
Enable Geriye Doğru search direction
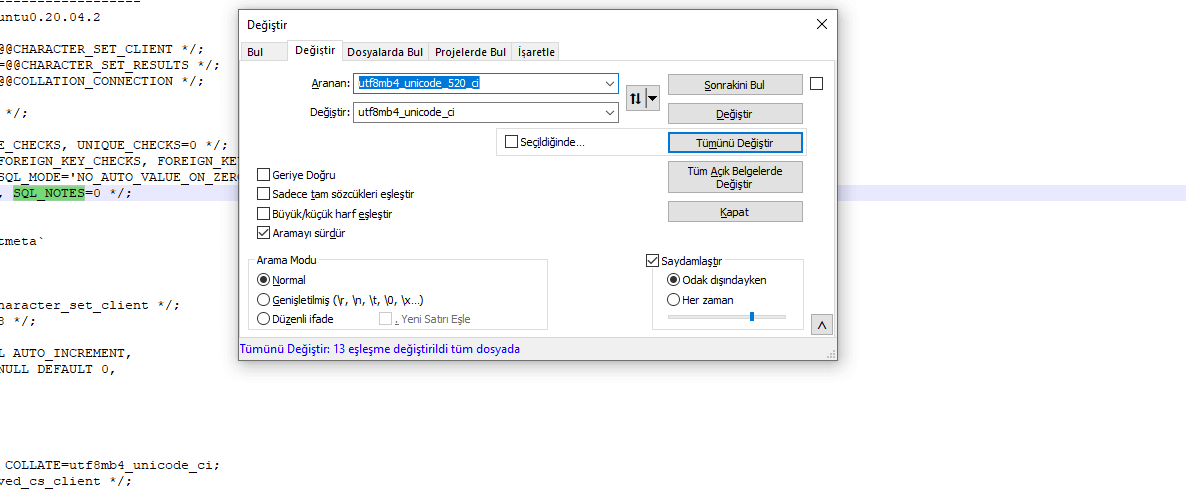coord(264,175)
